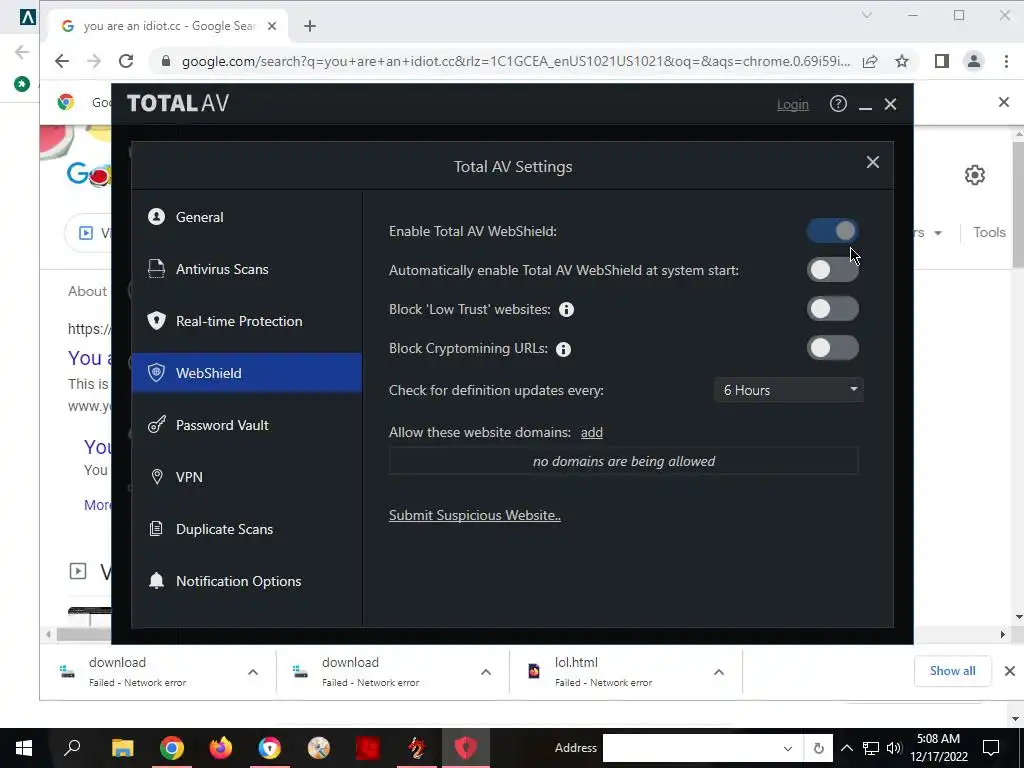The width and height of the screenshot is (1024, 768).
Task: Open a new Chrome tab
Action: click(x=310, y=26)
